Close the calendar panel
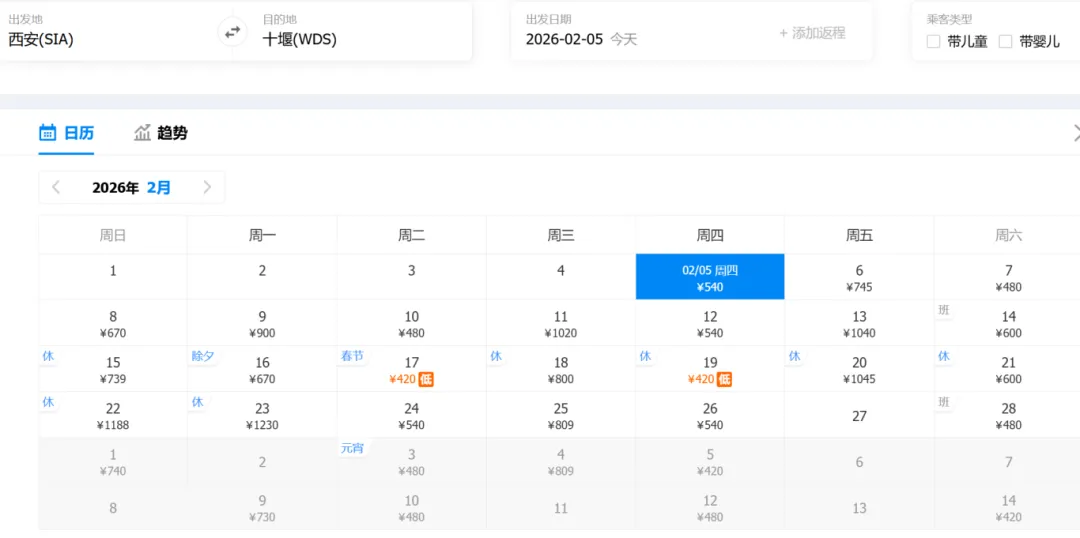 [1076, 133]
